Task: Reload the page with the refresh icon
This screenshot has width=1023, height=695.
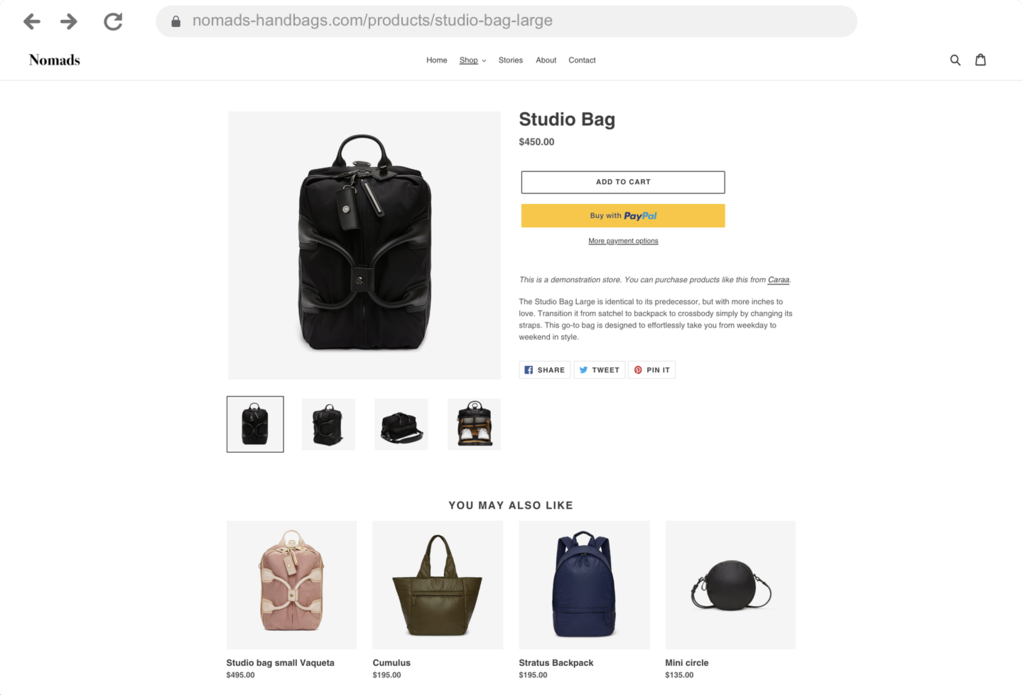Action: coord(113,22)
